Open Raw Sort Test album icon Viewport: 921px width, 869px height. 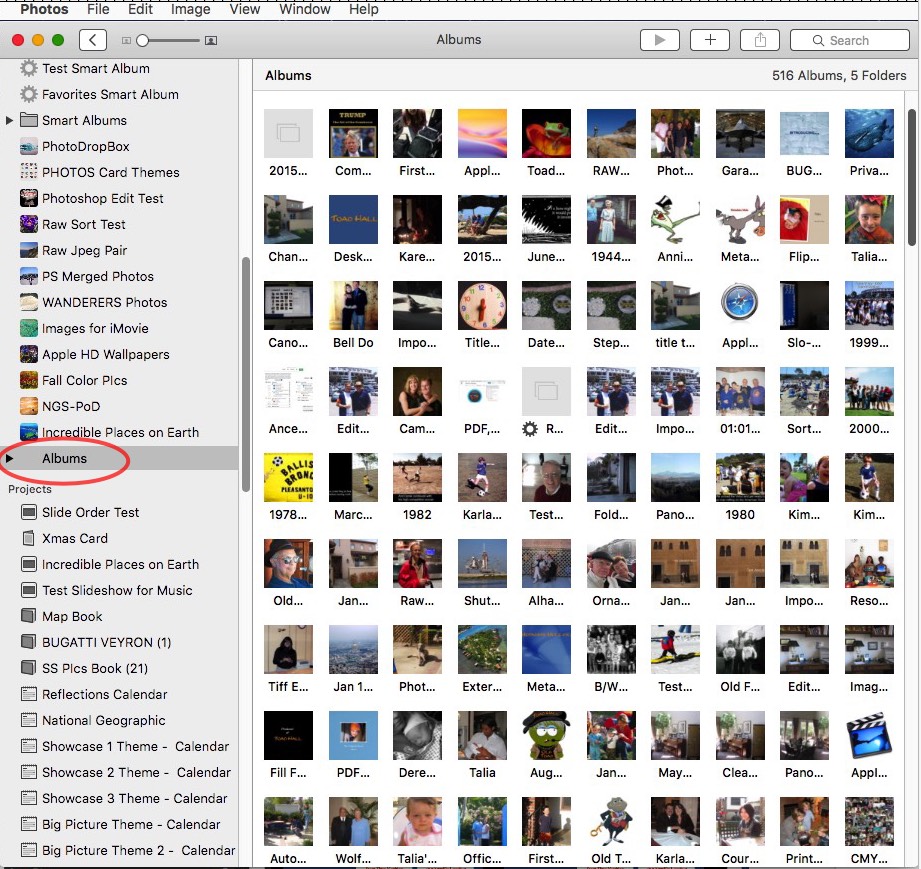[x=29, y=224]
